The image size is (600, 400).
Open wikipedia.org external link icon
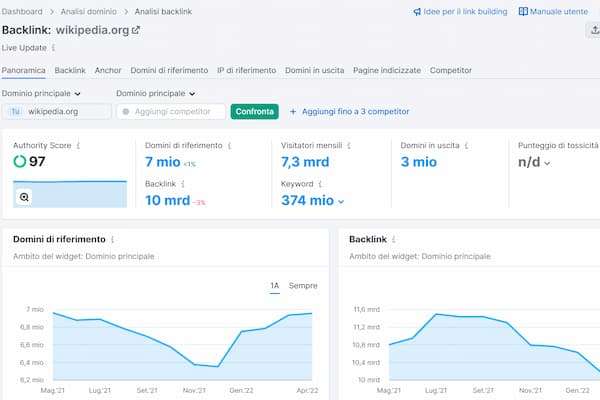pyautogui.click(x=136, y=30)
